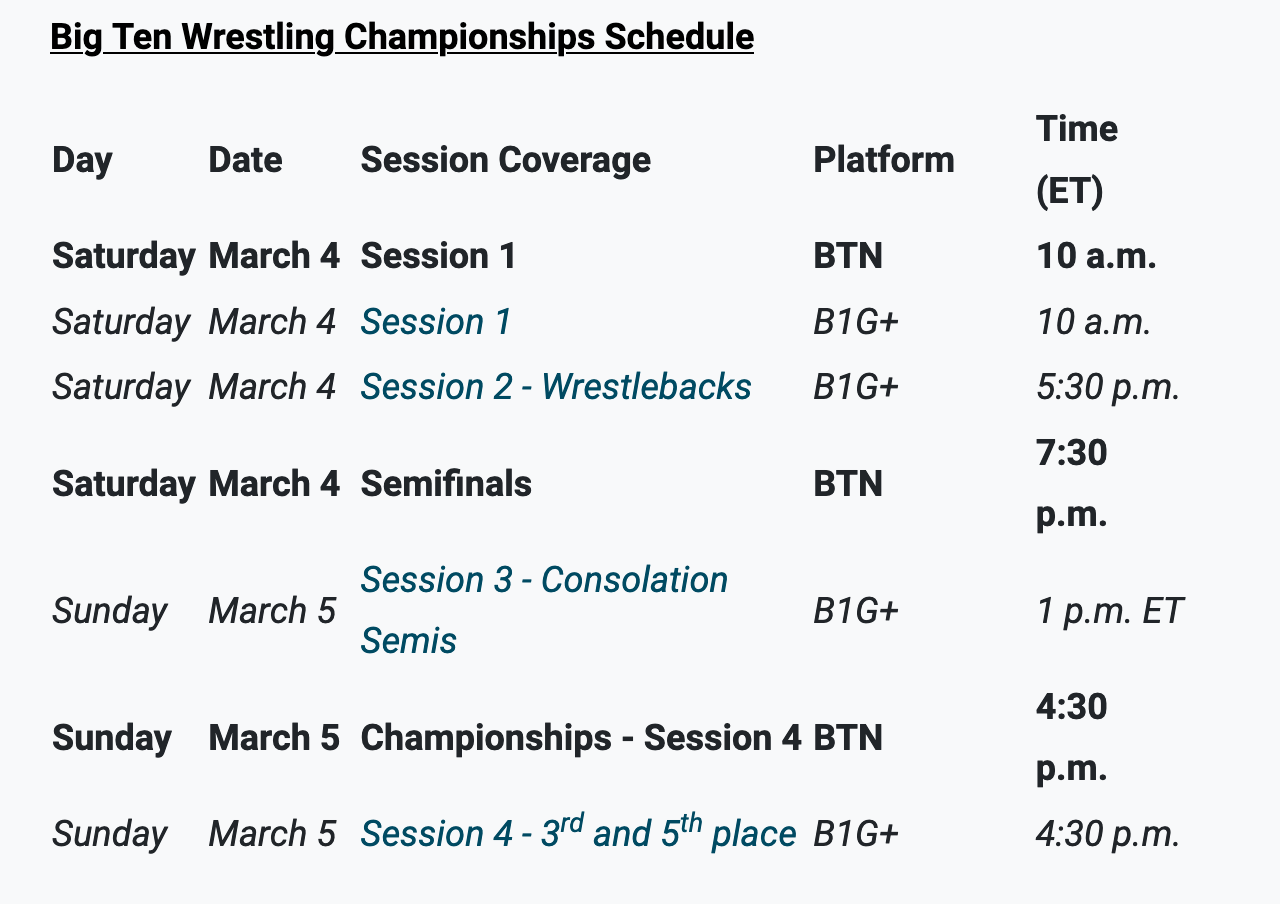1280x904 pixels.
Task: Click the Big Ten Wrestling Championships Schedule heading
Action: pyautogui.click(x=402, y=37)
